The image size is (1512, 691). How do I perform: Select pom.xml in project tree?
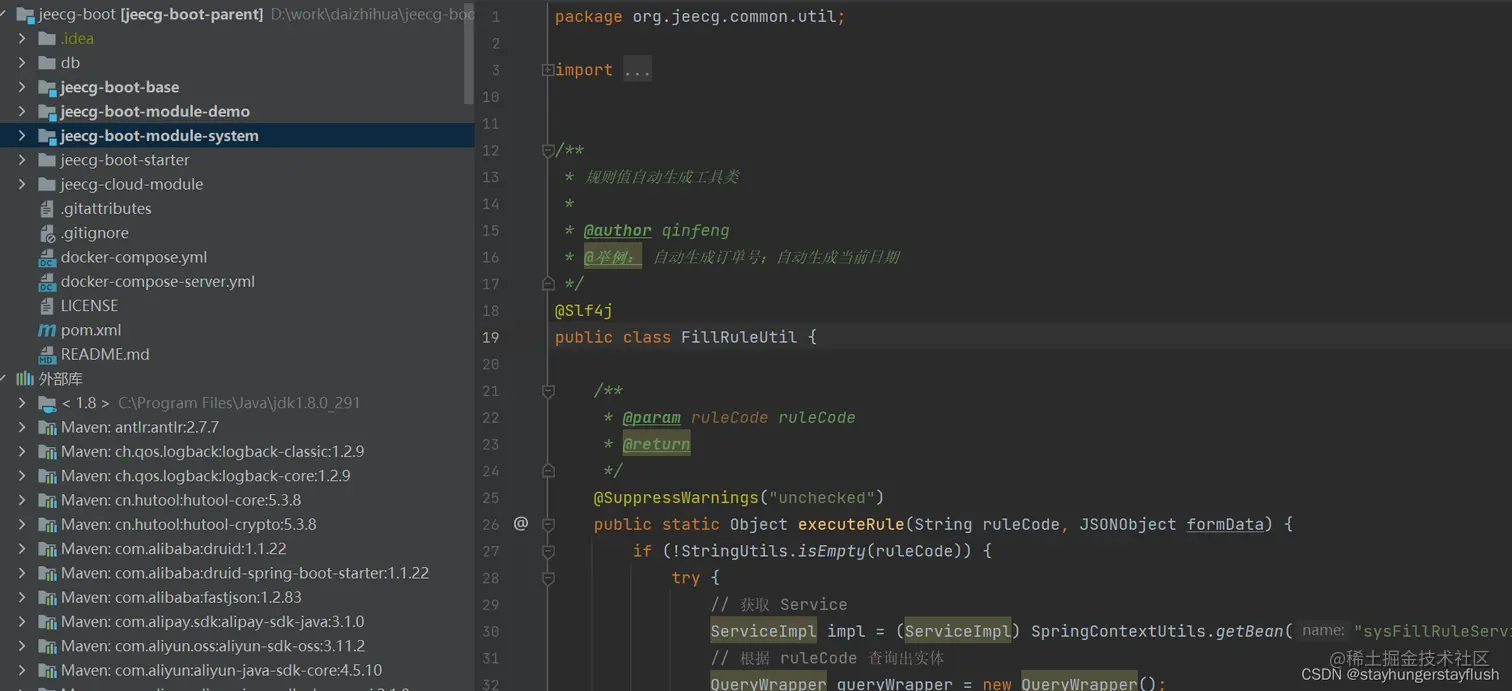click(x=91, y=330)
